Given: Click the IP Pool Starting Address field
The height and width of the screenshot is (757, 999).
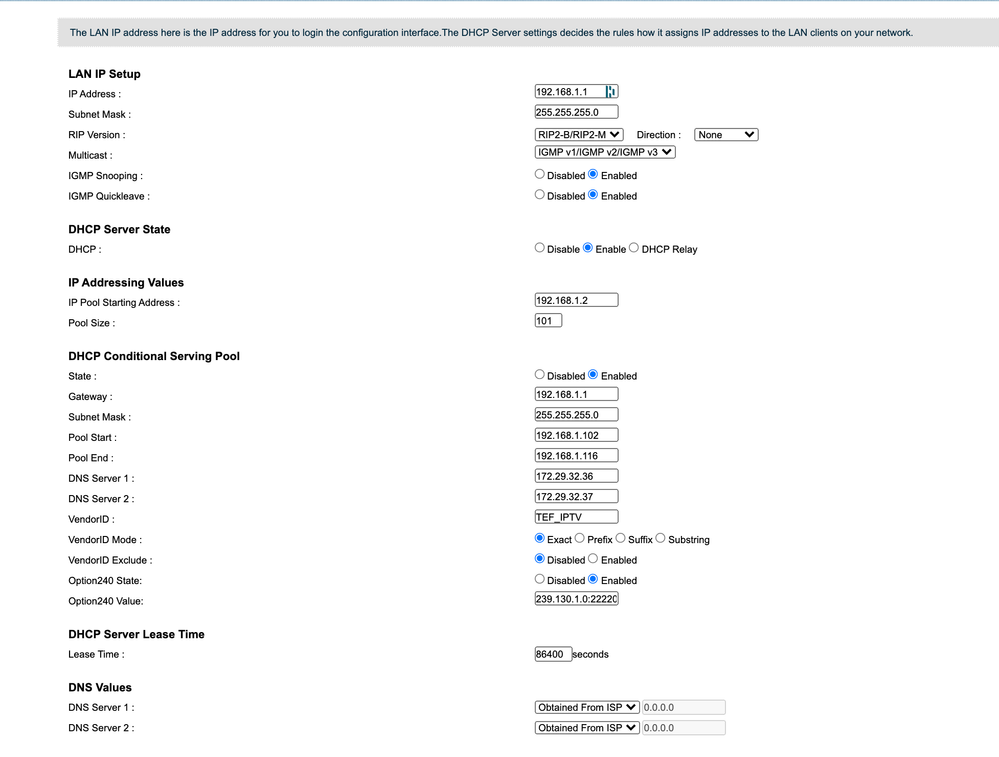Looking at the screenshot, I should [x=576, y=300].
